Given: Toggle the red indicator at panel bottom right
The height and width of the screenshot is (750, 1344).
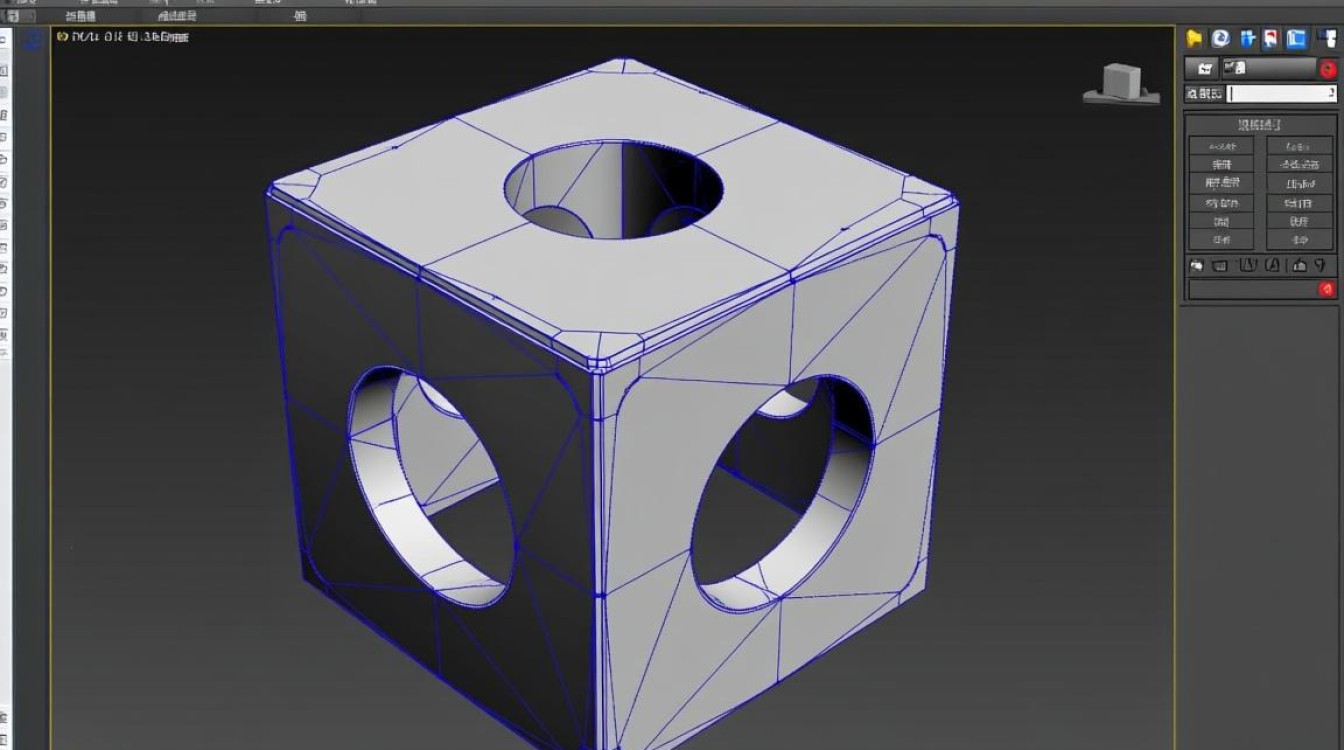Looking at the screenshot, I should coord(1328,289).
